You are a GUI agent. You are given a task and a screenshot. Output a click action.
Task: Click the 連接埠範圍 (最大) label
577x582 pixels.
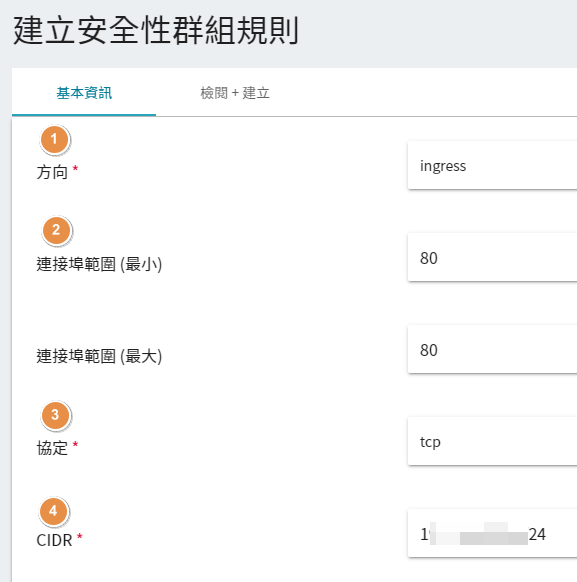[99, 356]
